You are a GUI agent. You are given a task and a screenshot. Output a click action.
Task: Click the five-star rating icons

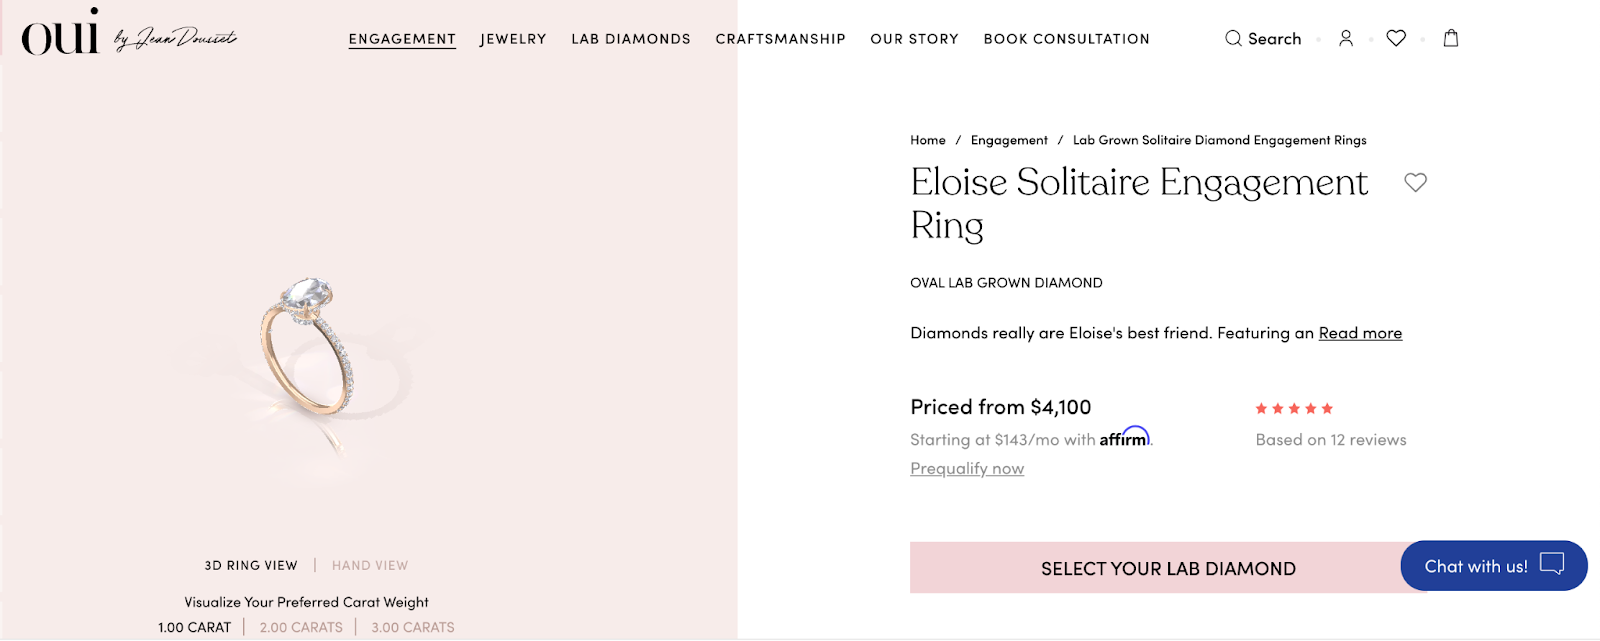1294,408
